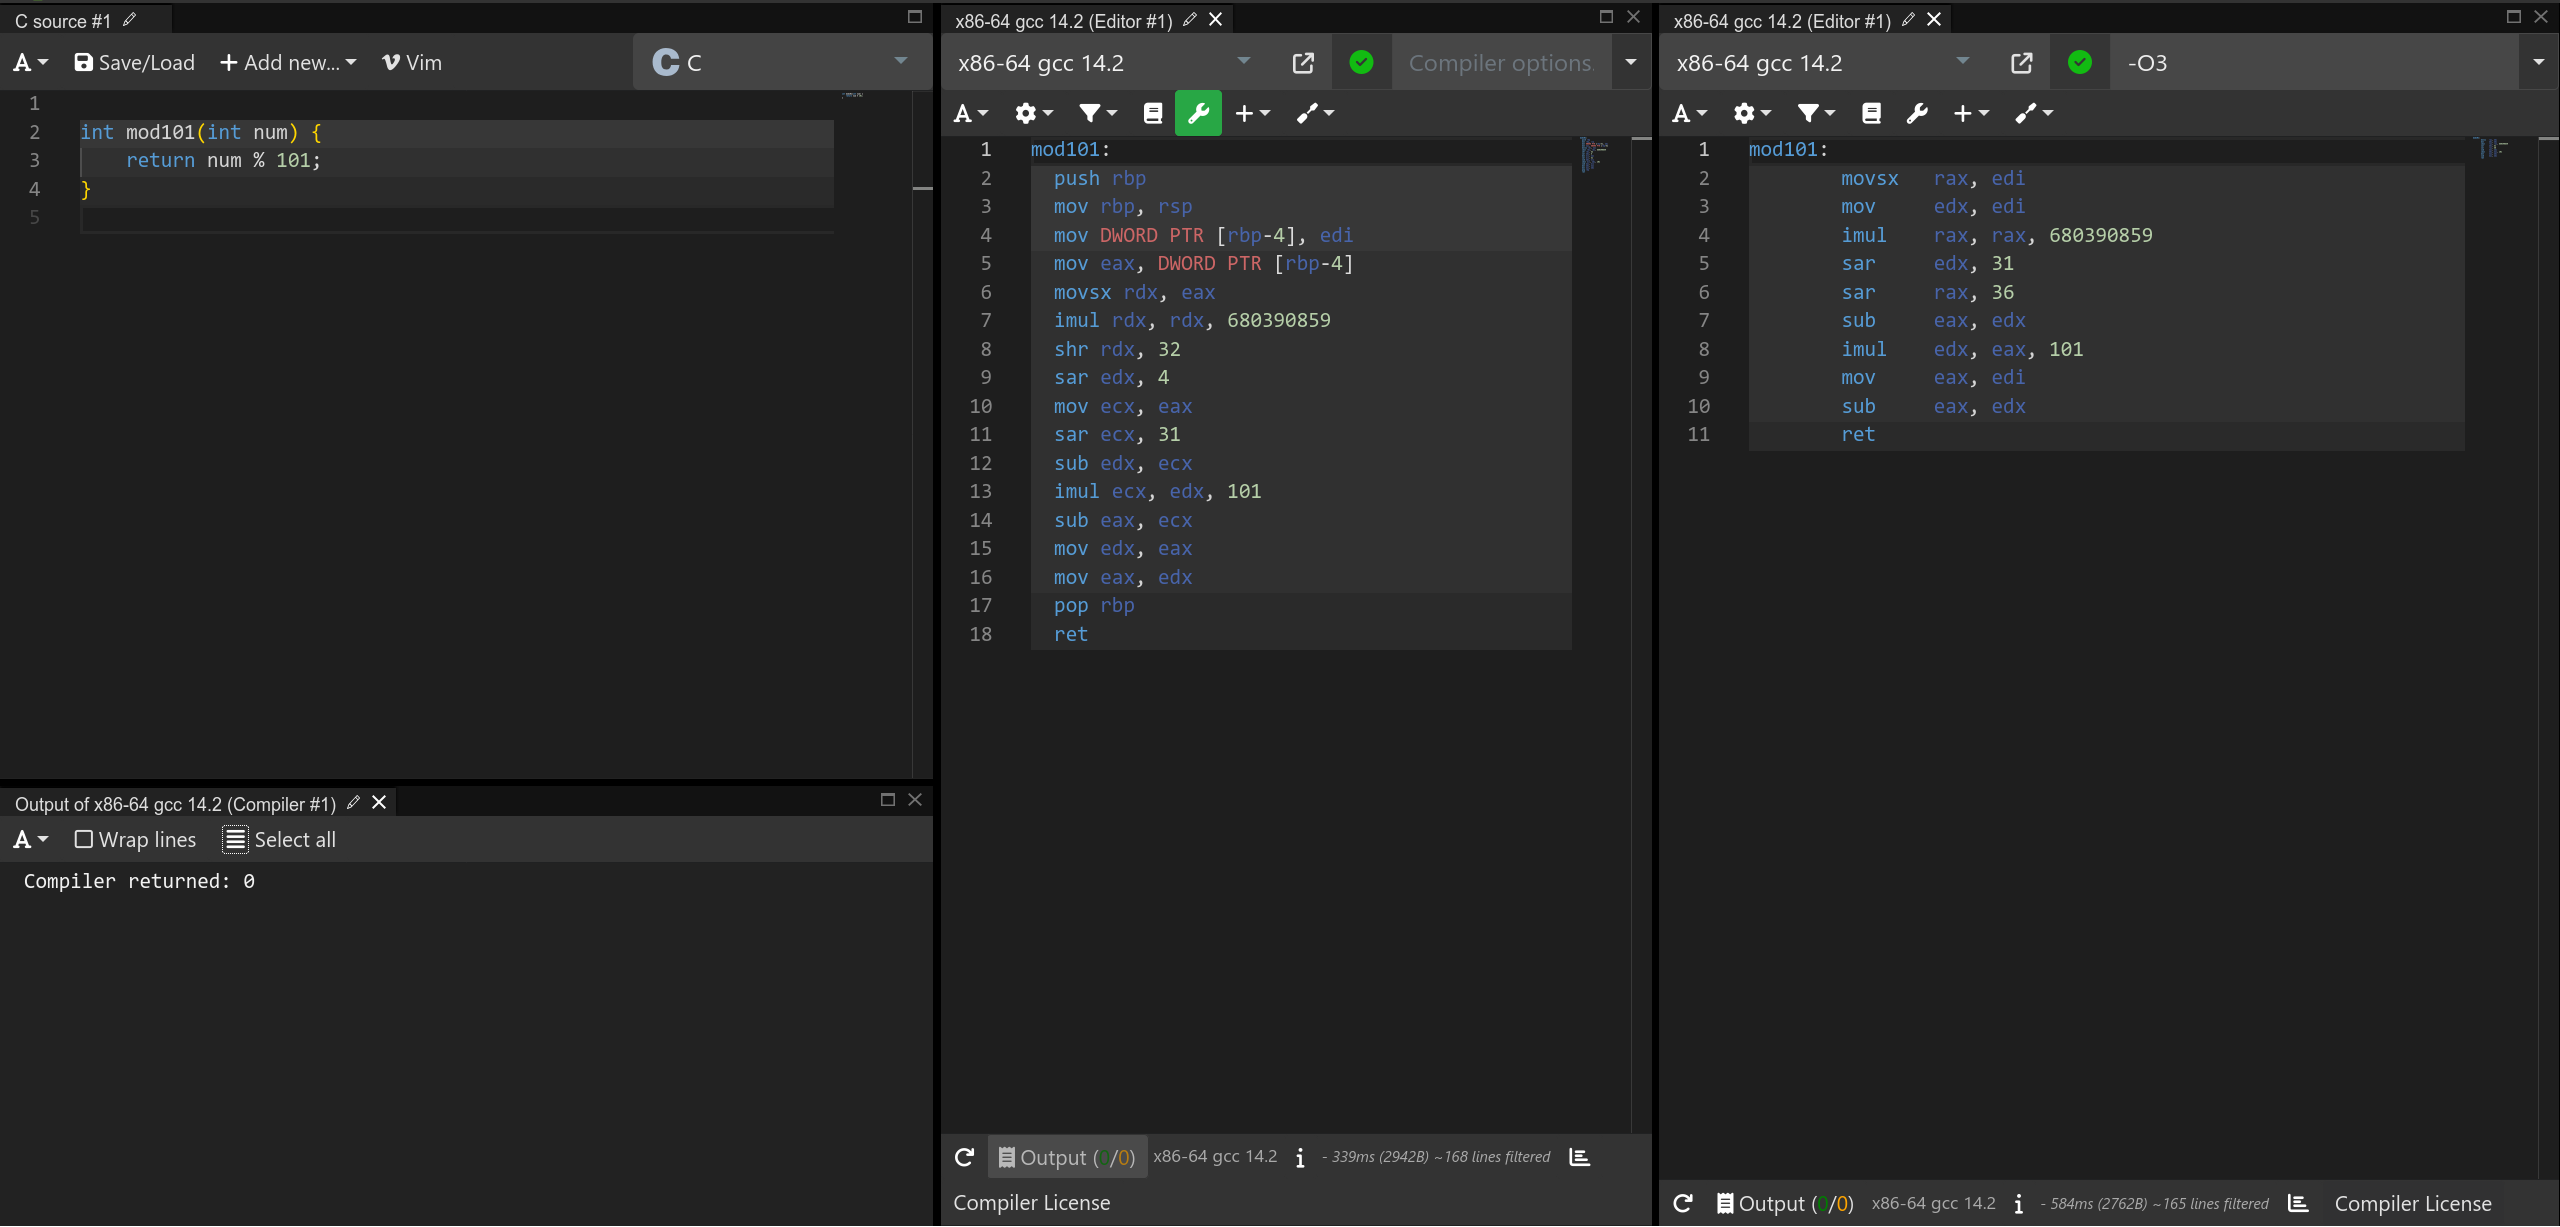Select the C source #1 tab
The height and width of the screenshot is (1227, 2560).
[63, 21]
